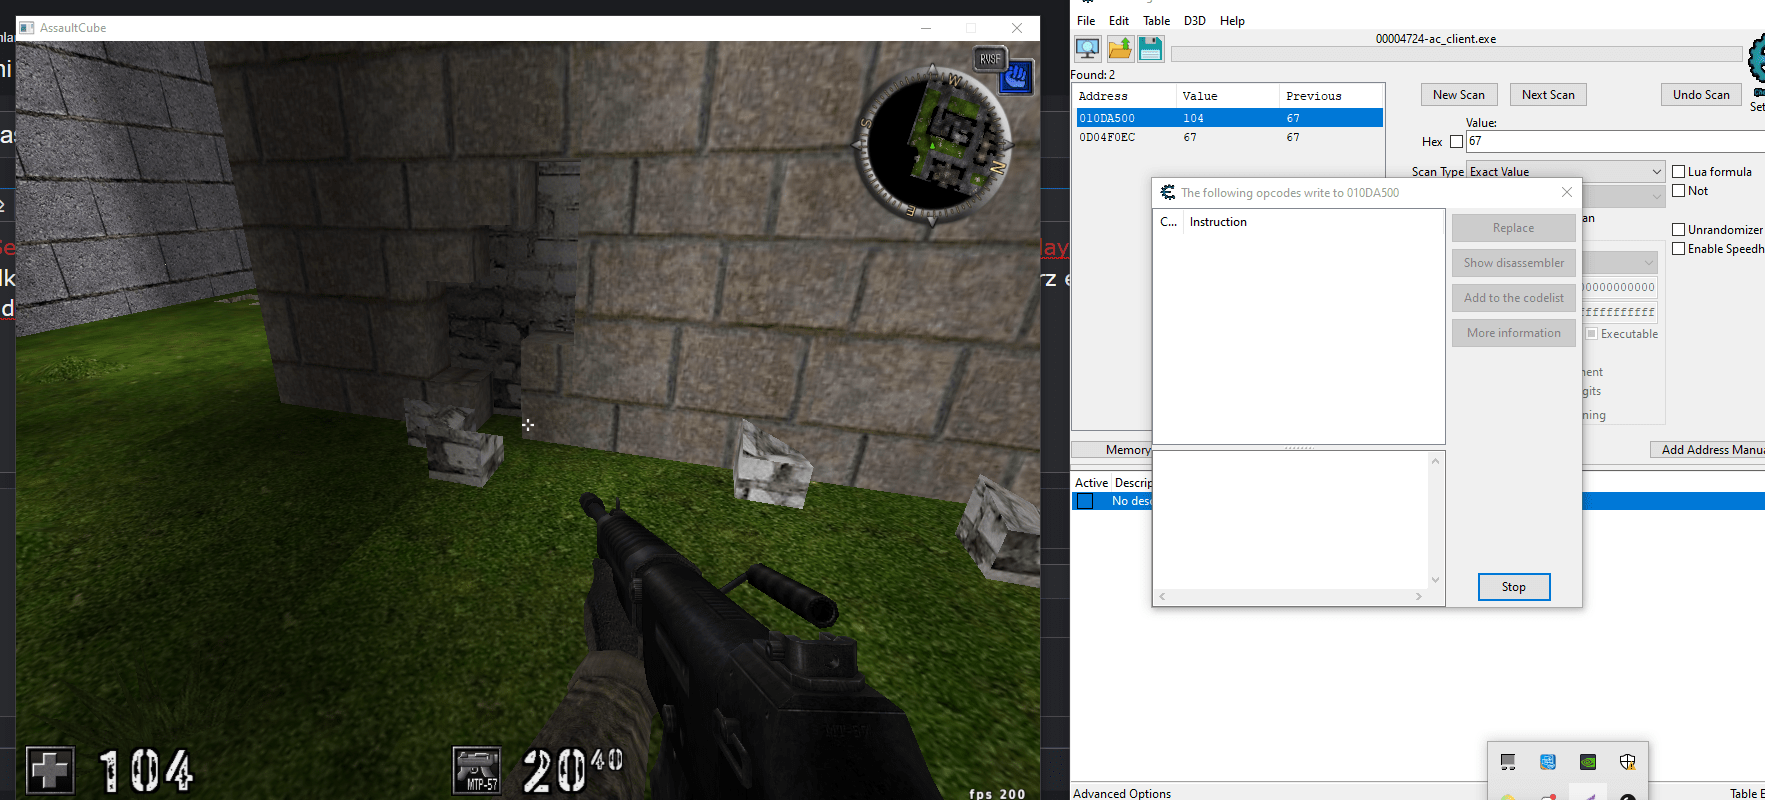This screenshot has height=800, width=1765.
Task: Toggle the Enable Speedhack checkbox
Action: click(x=1679, y=249)
